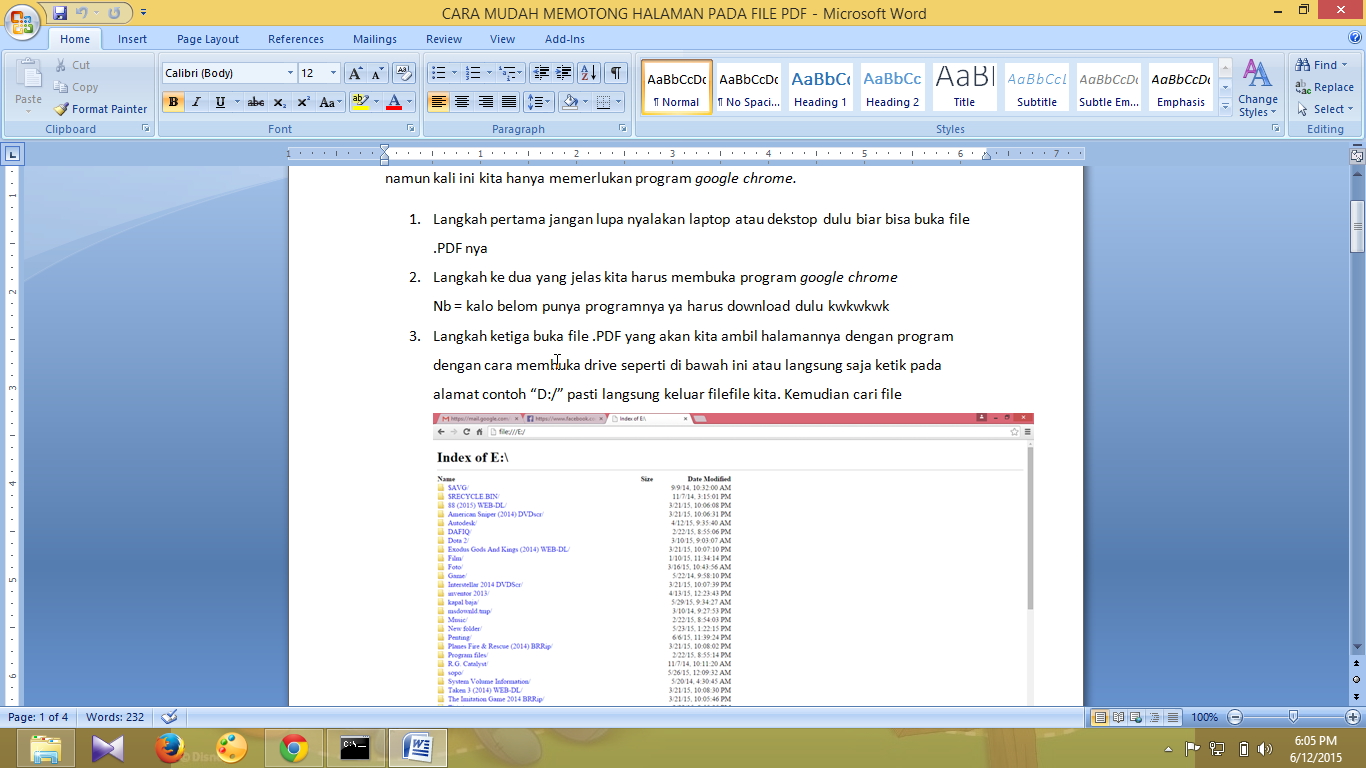Switch to Draft view
The width and height of the screenshot is (1366, 768).
click(1172, 717)
